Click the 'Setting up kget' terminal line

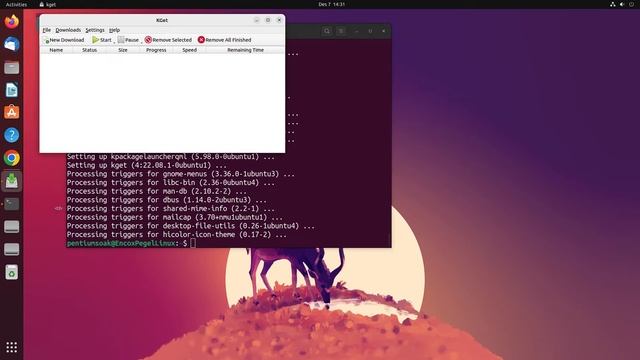(147, 165)
